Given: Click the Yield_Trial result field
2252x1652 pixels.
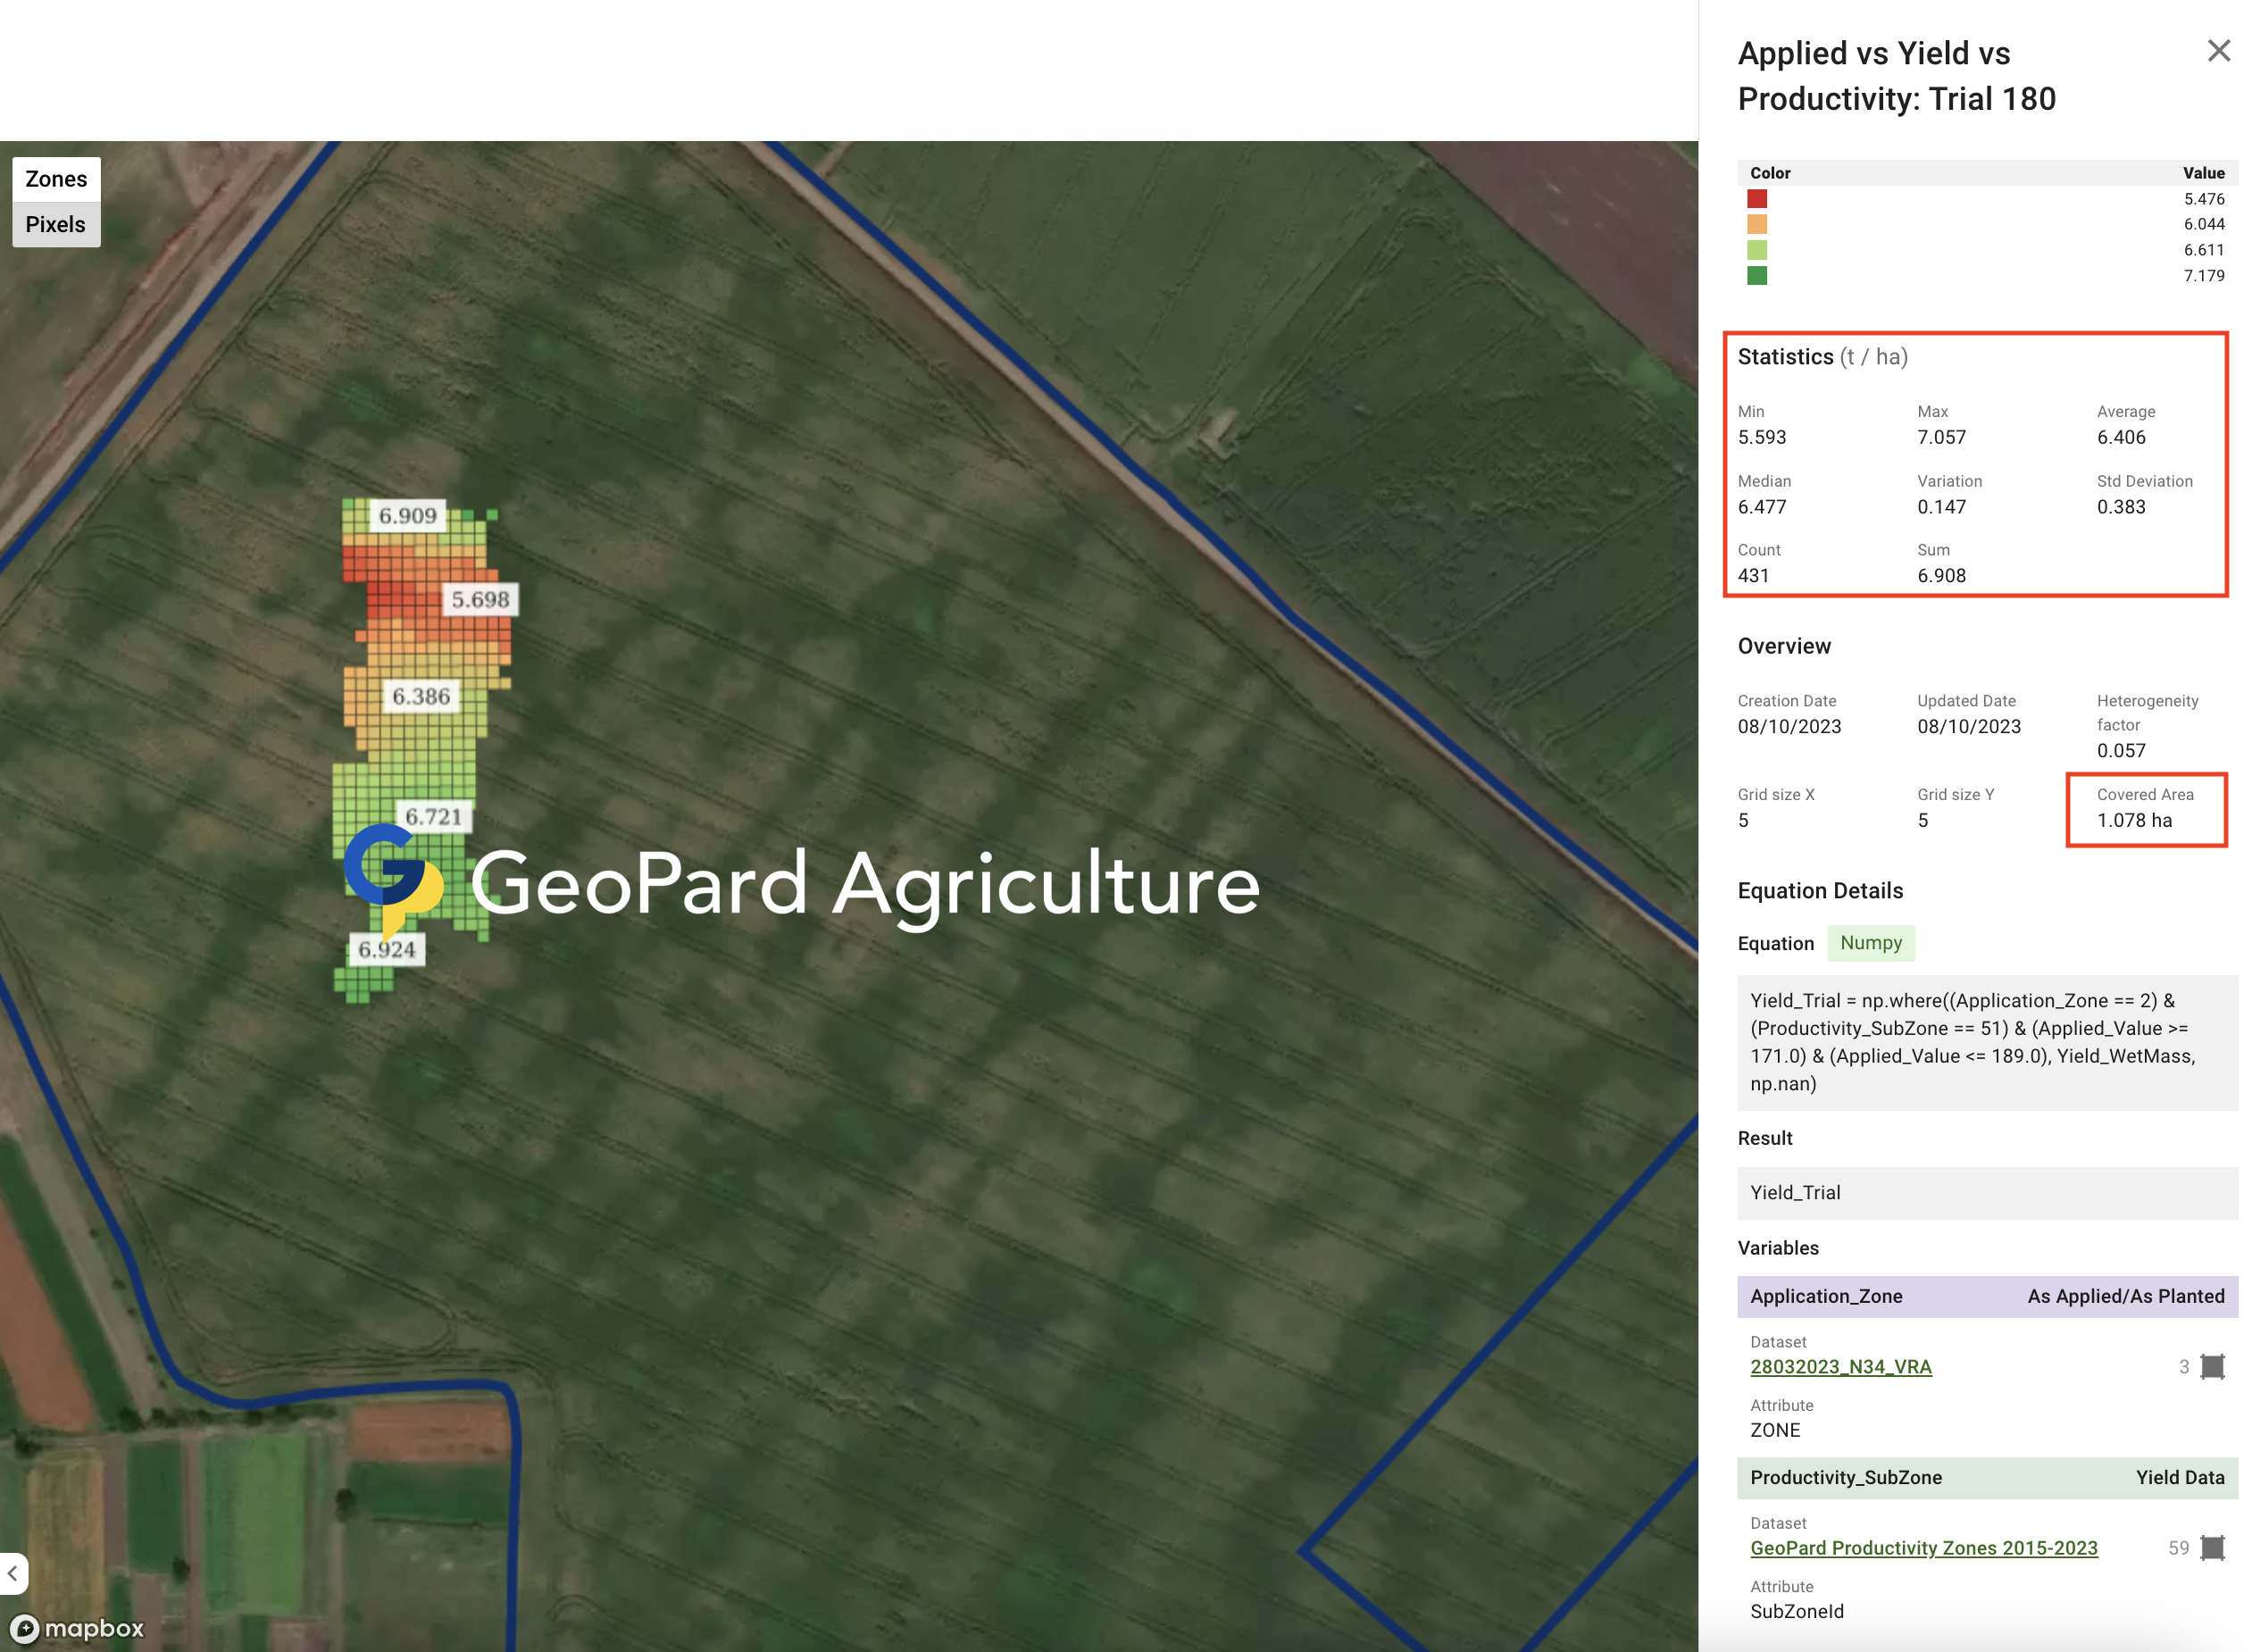Looking at the screenshot, I should point(1985,1192).
